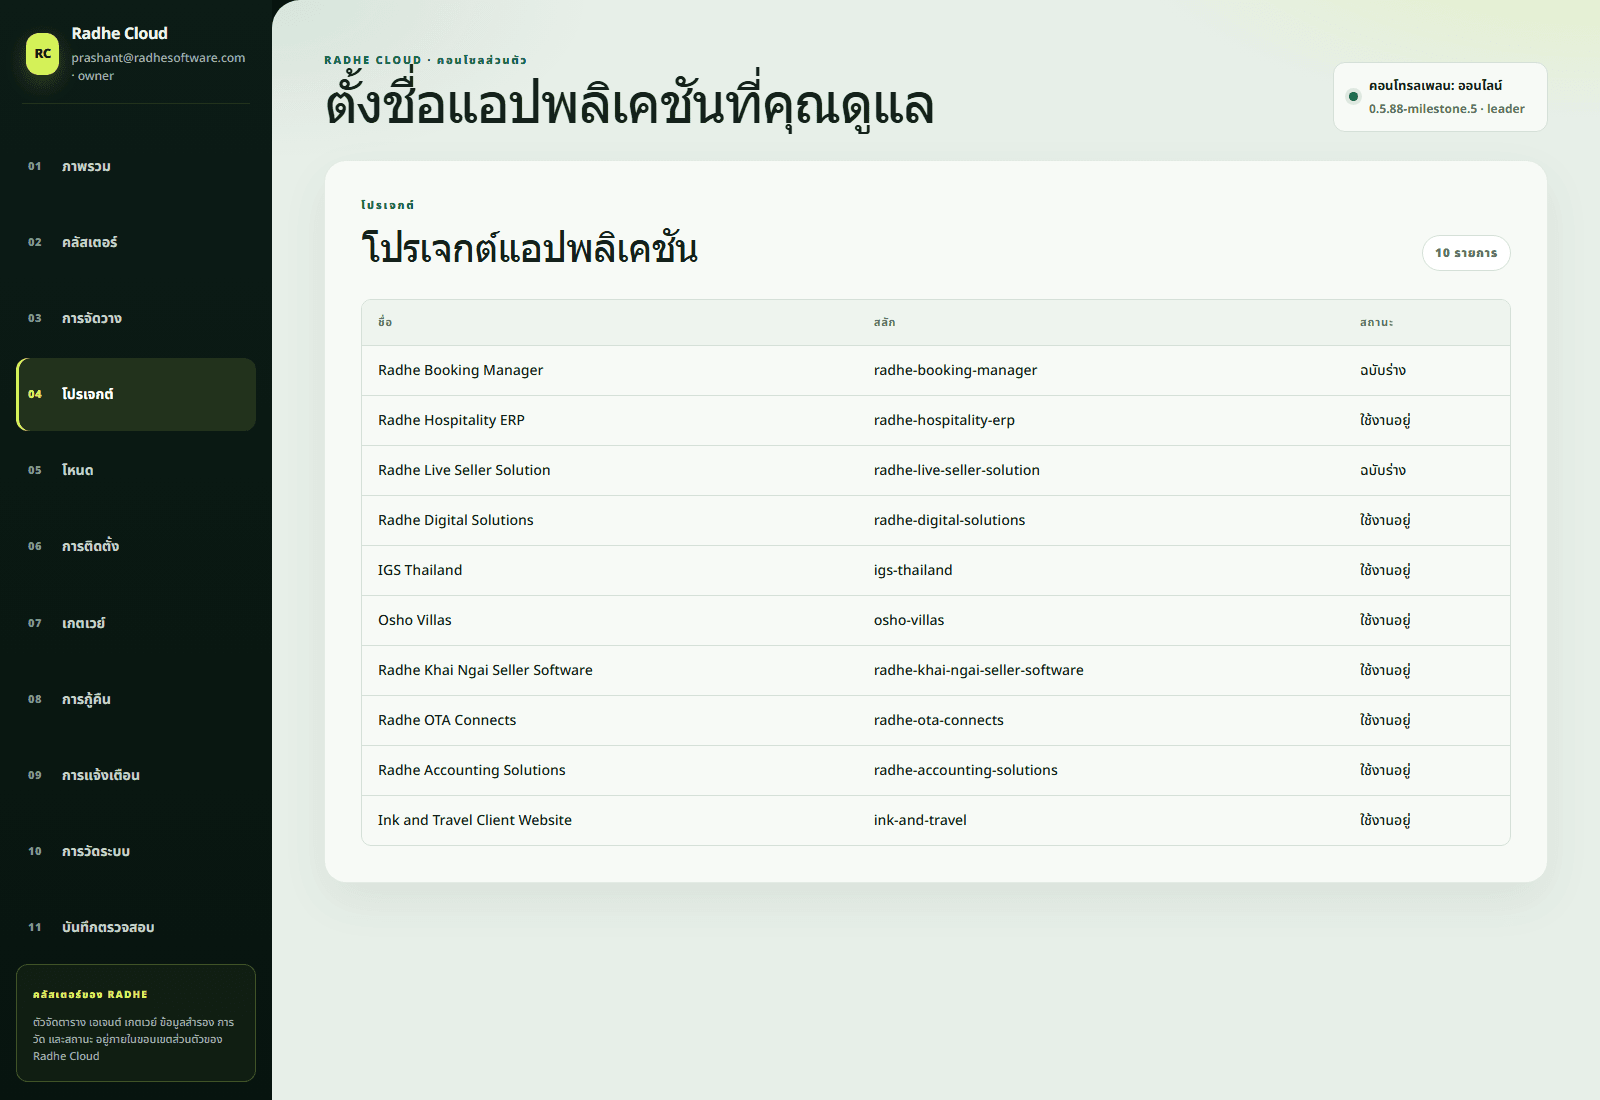Viewport: 1600px width, 1100px height.
Task: Open the ภาพรวม overview page
Action: coord(136,166)
